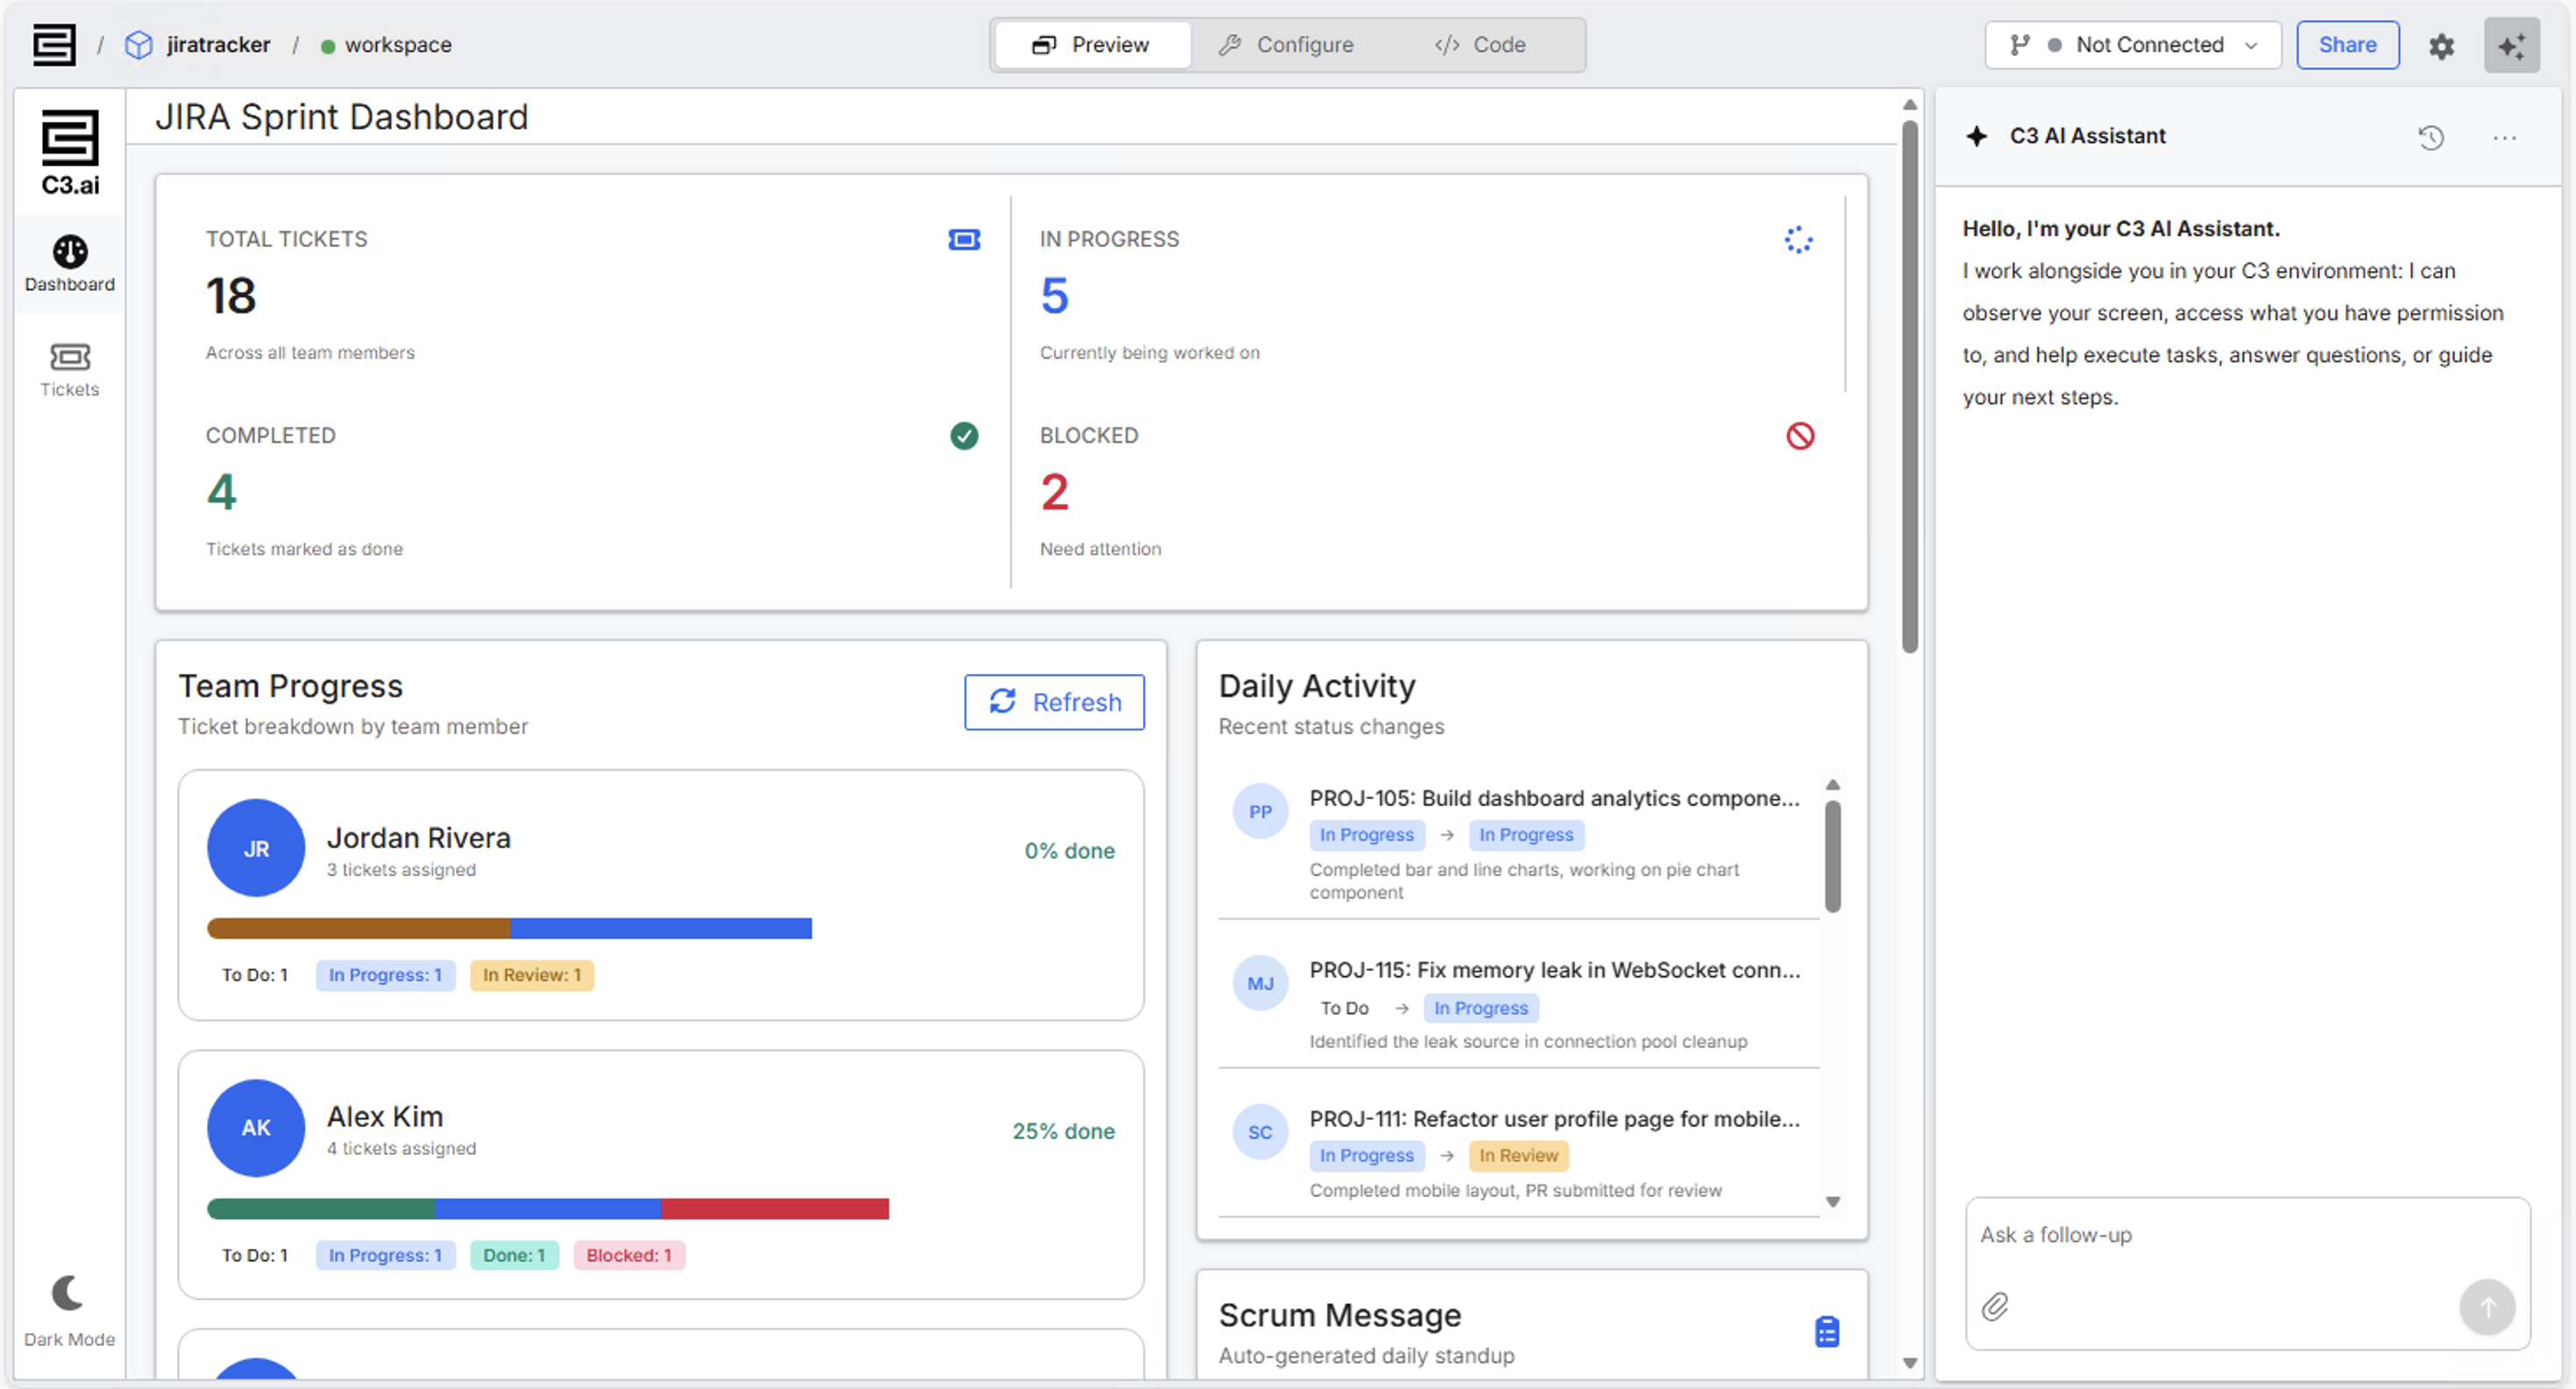Viewport: 2576px width, 1389px height.
Task: Click the send message arrow button
Action: 2487,1306
